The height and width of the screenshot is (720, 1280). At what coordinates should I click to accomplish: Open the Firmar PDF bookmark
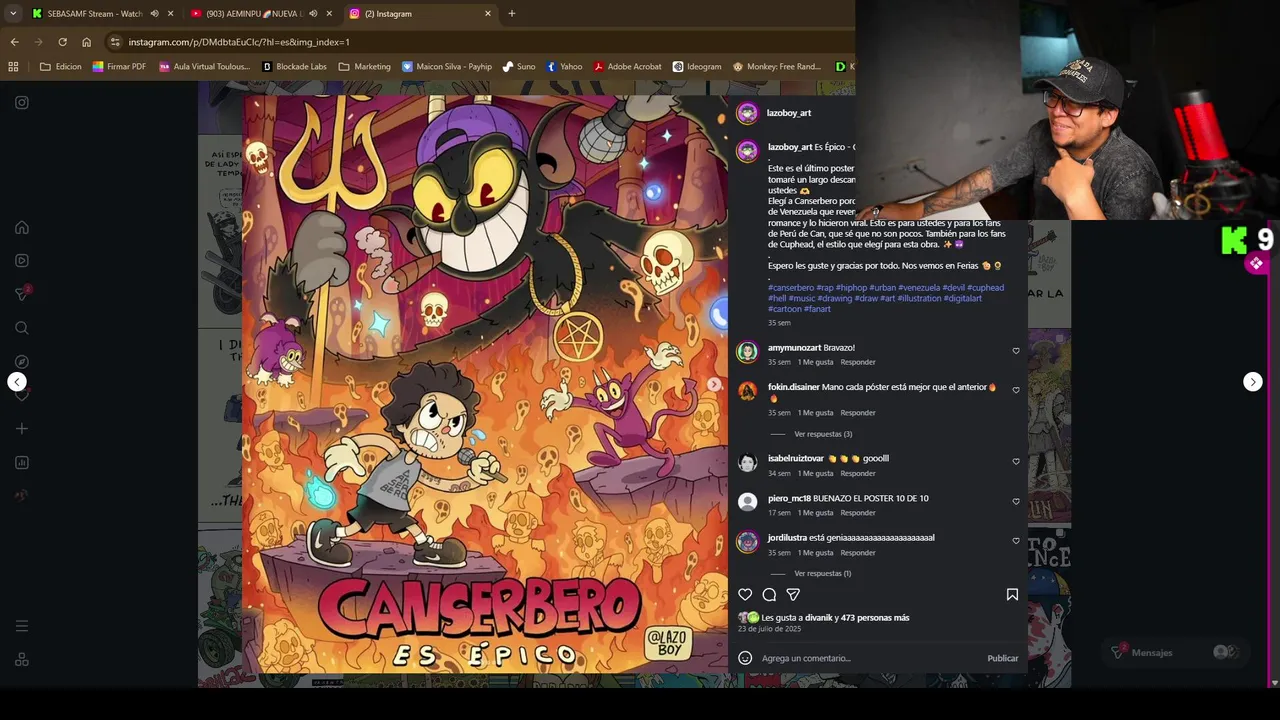tap(119, 67)
